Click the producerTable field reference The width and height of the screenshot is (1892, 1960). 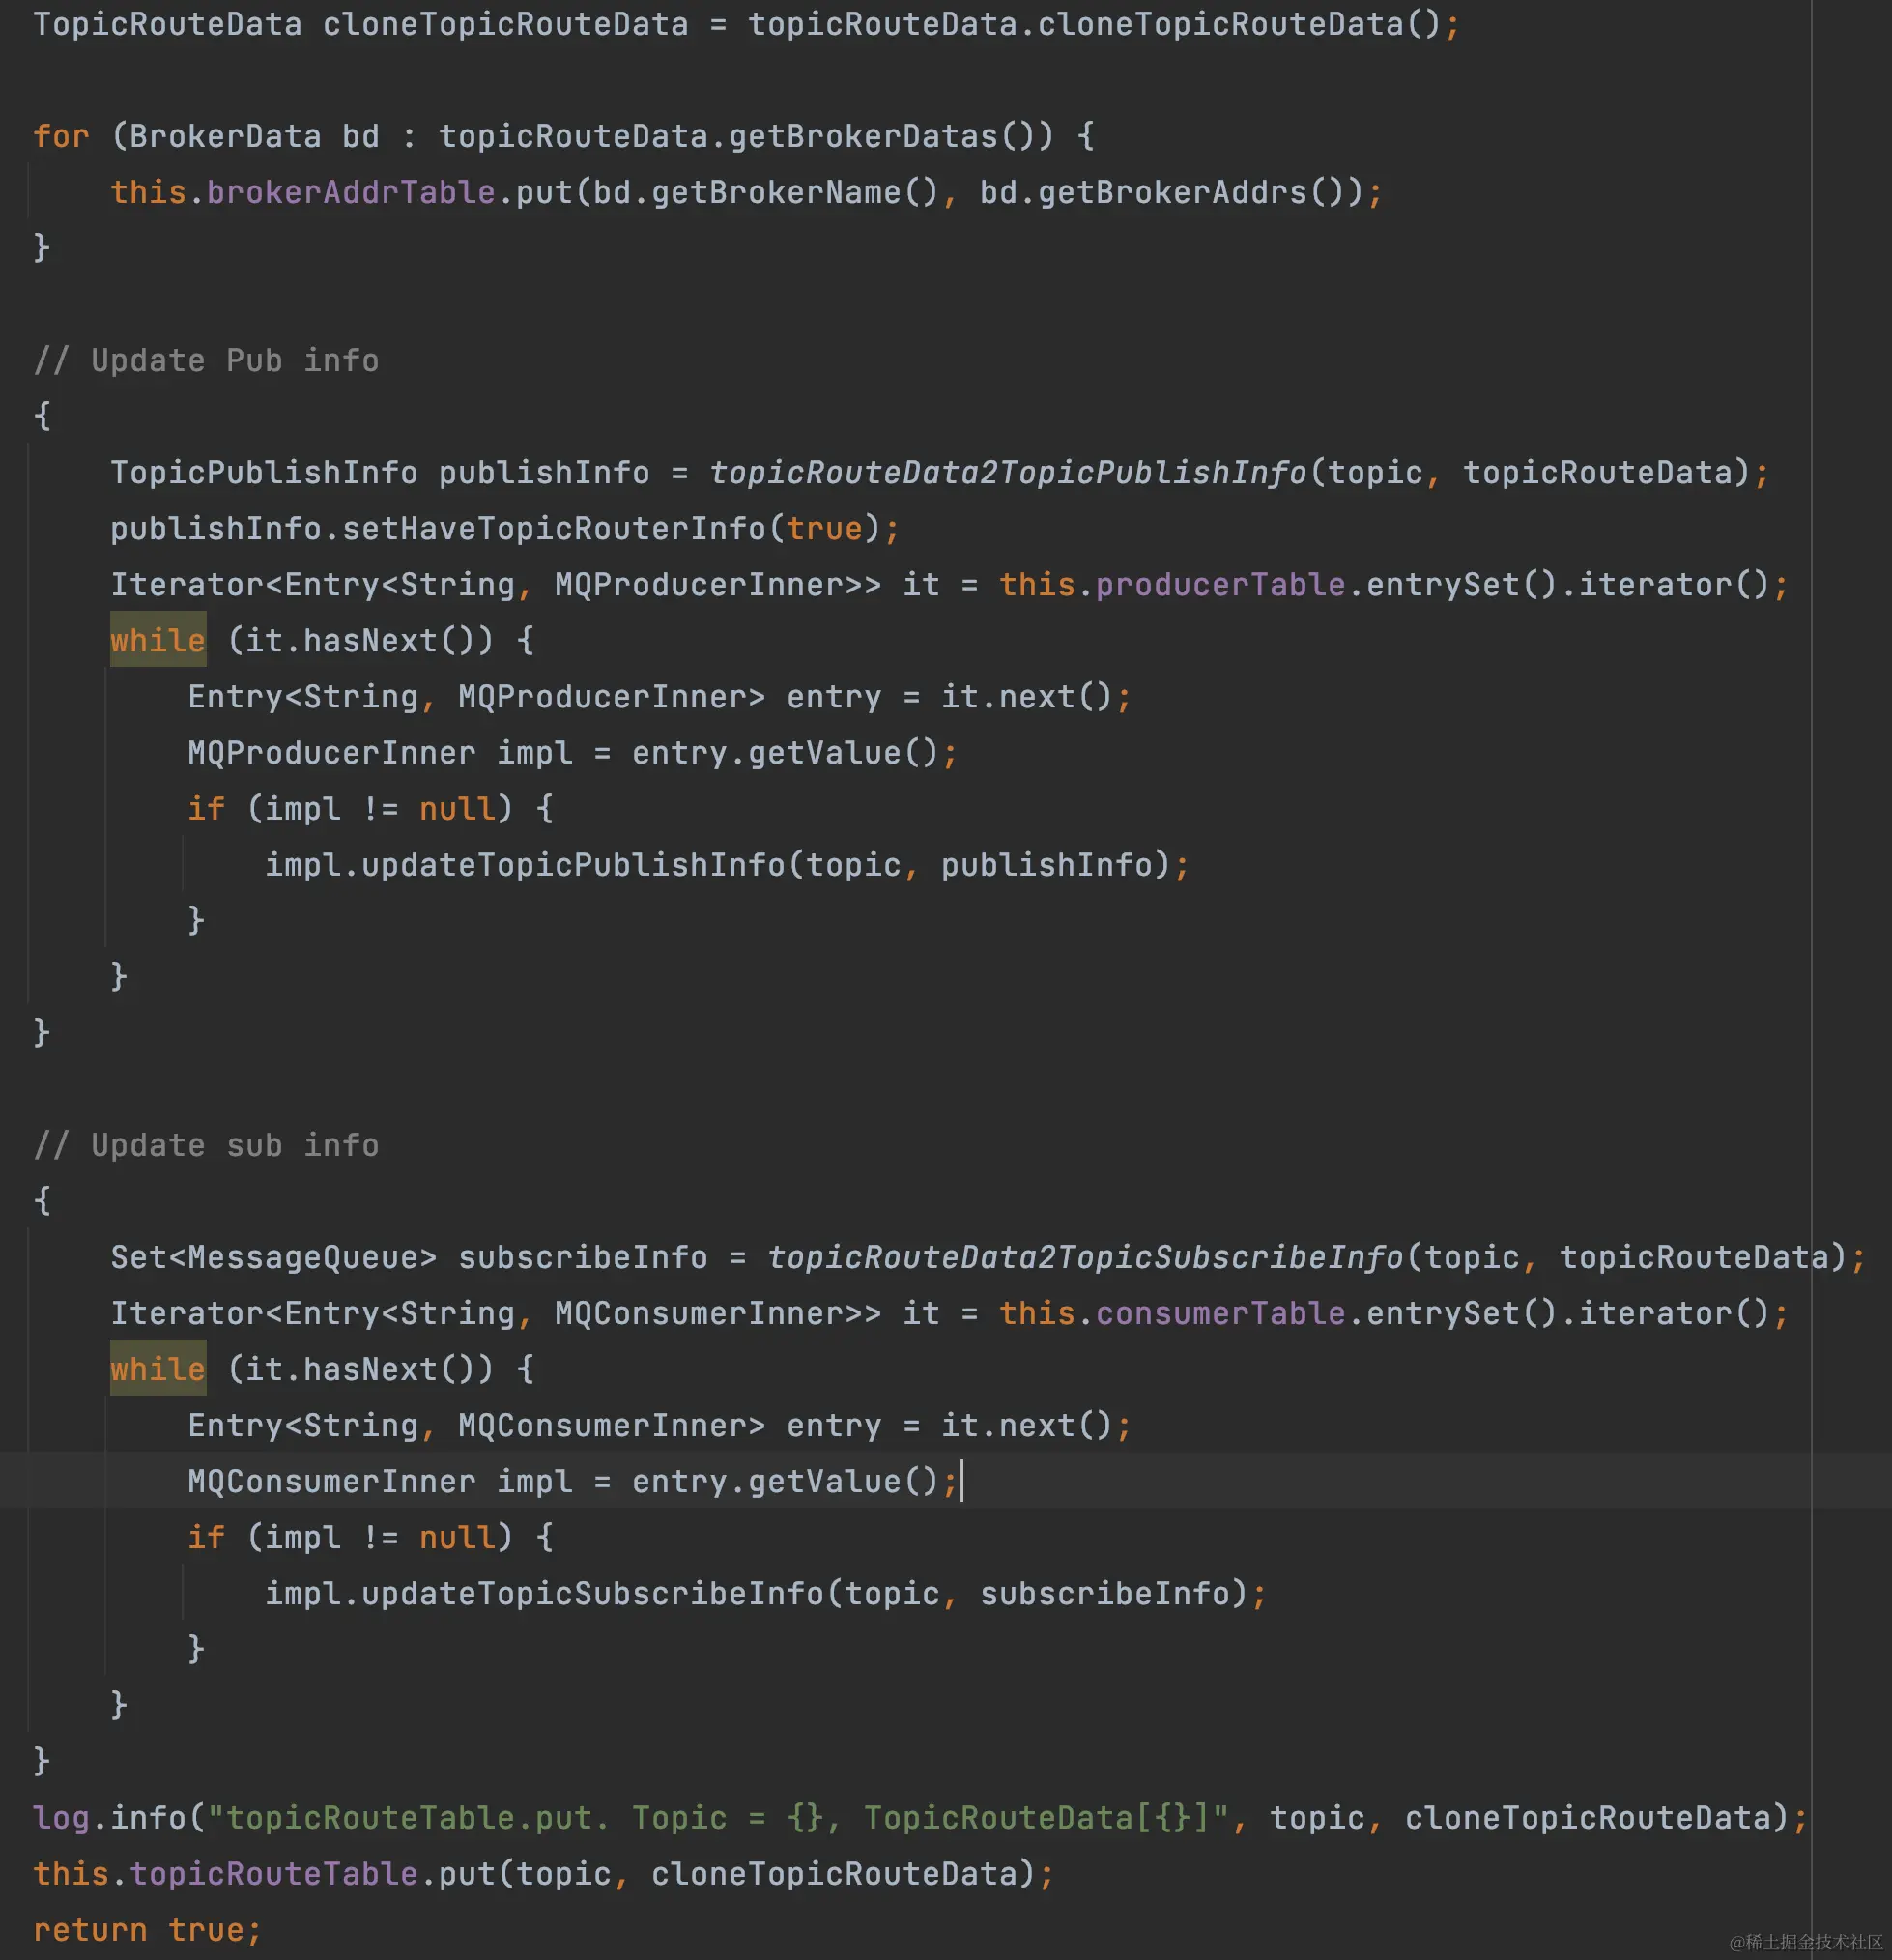pos(1220,584)
